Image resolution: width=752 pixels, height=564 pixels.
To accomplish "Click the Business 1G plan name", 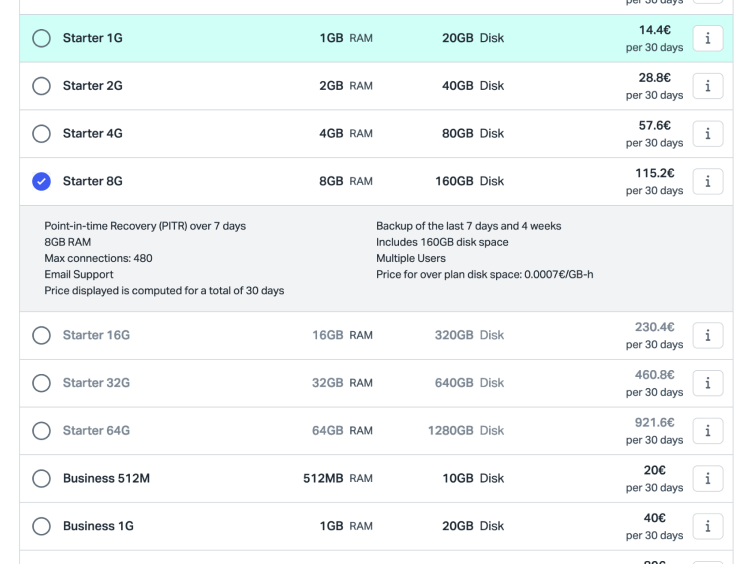I will click(98, 526).
